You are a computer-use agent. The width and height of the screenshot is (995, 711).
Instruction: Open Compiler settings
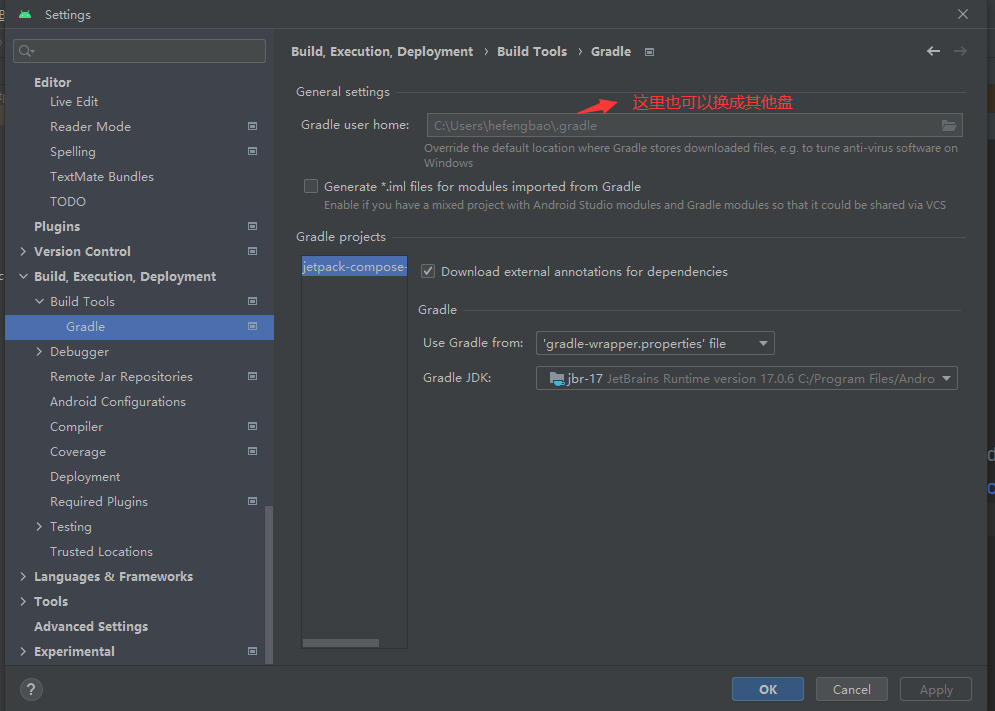[77, 427]
